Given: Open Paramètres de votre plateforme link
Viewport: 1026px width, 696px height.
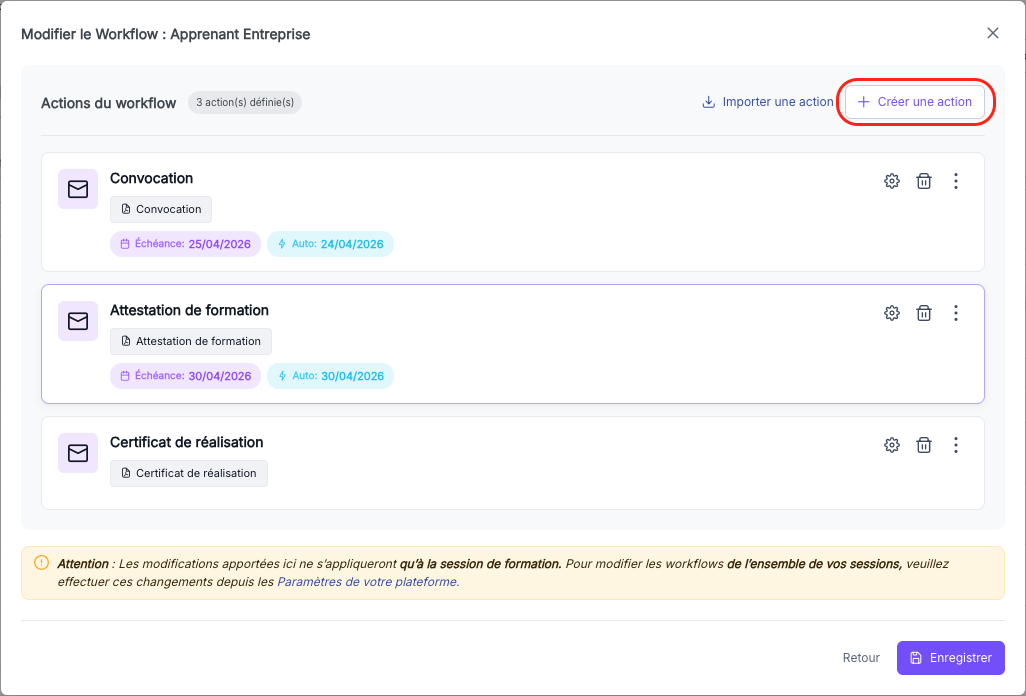Looking at the screenshot, I should coord(368,582).
